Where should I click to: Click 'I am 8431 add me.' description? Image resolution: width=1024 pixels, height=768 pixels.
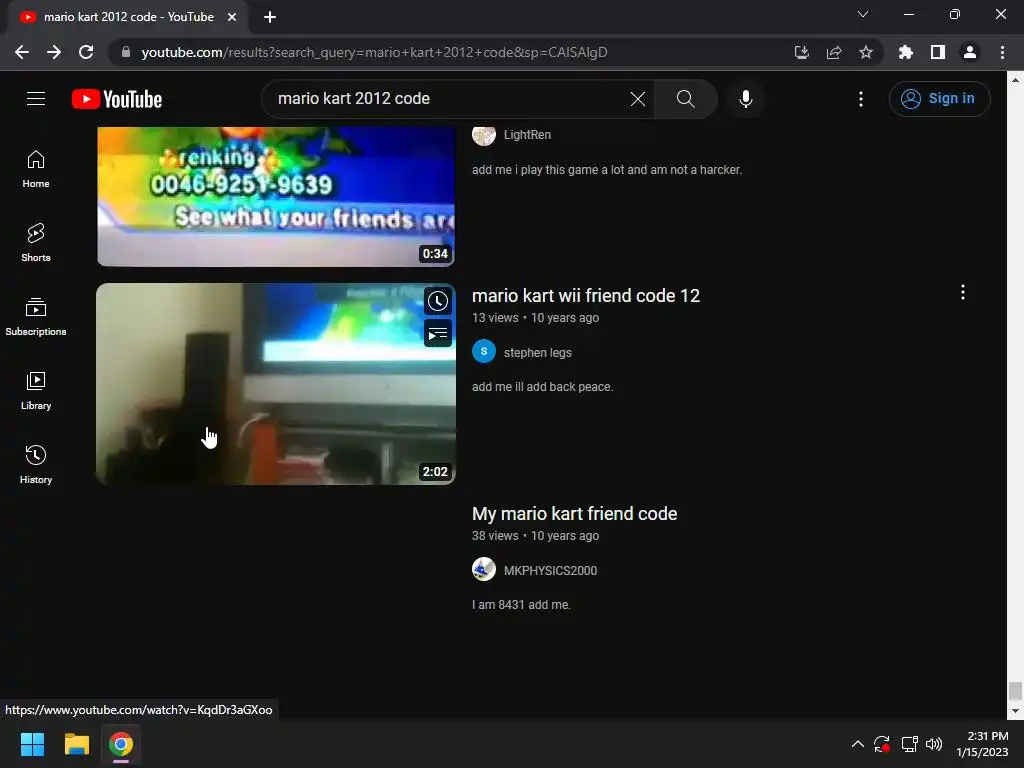point(520,605)
